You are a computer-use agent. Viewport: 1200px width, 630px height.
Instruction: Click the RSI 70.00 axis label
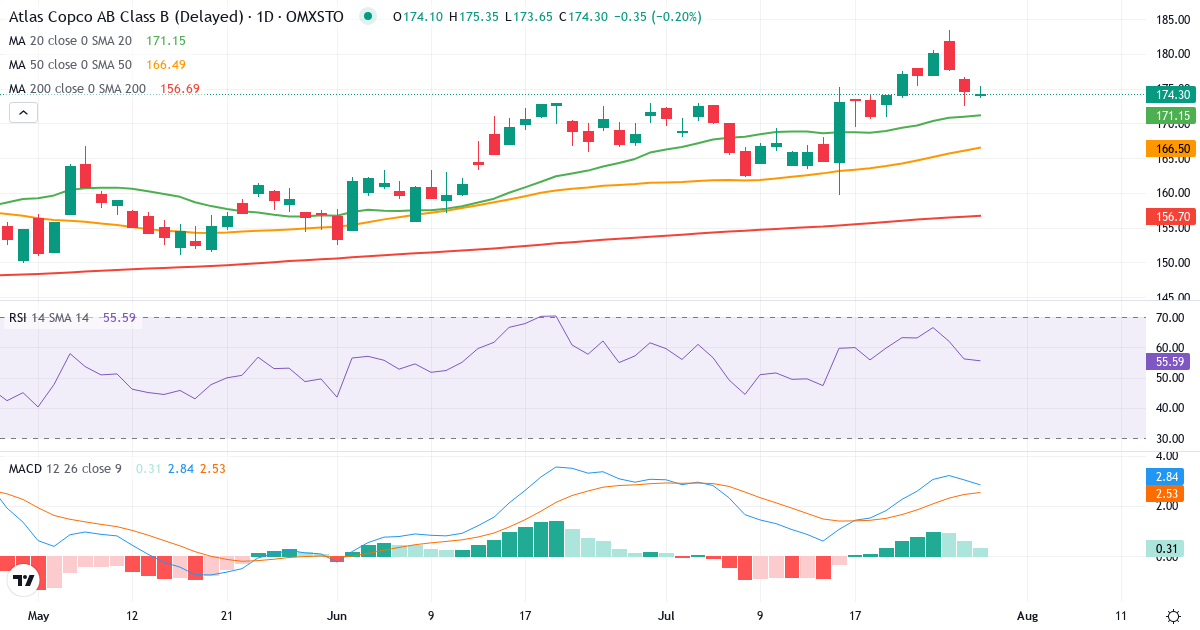(x=1172, y=318)
